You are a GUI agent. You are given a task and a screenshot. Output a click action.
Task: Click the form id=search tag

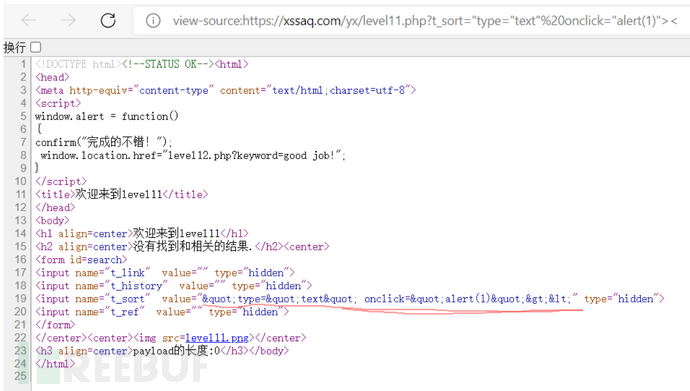(x=81, y=259)
